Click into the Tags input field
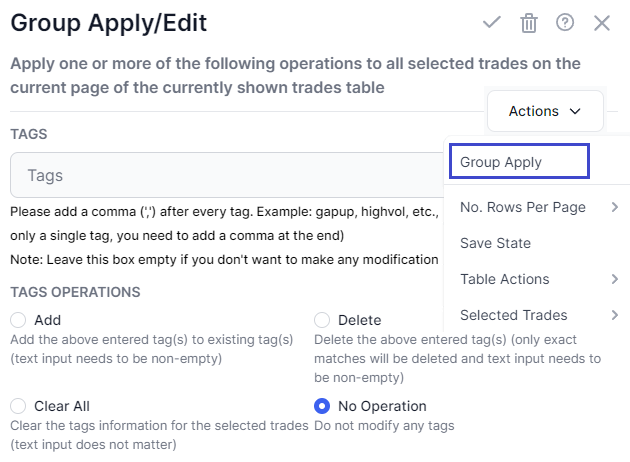This screenshot has height=462, width=630. point(227,175)
